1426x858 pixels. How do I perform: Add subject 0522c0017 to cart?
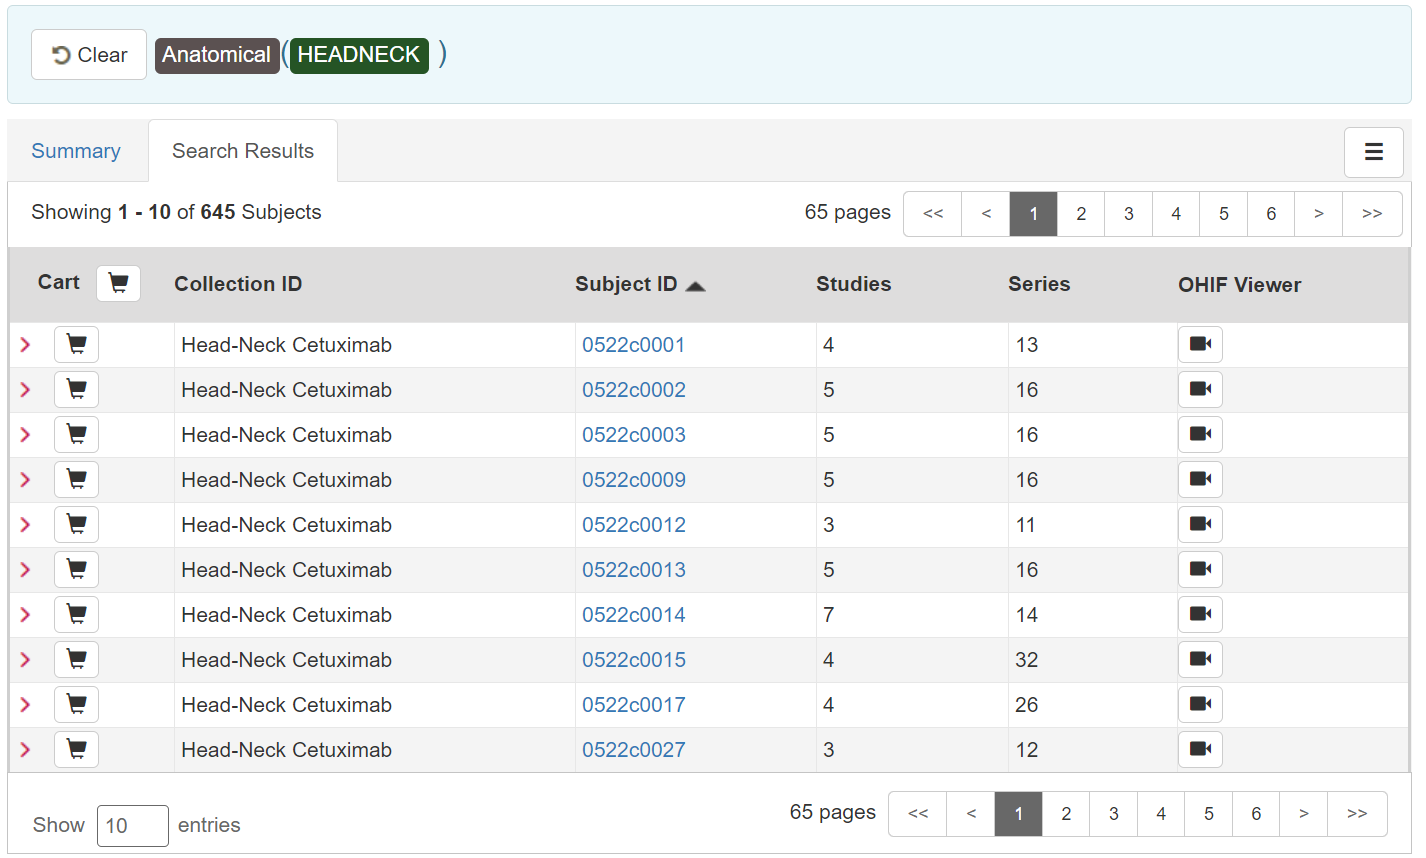[76, 705]
